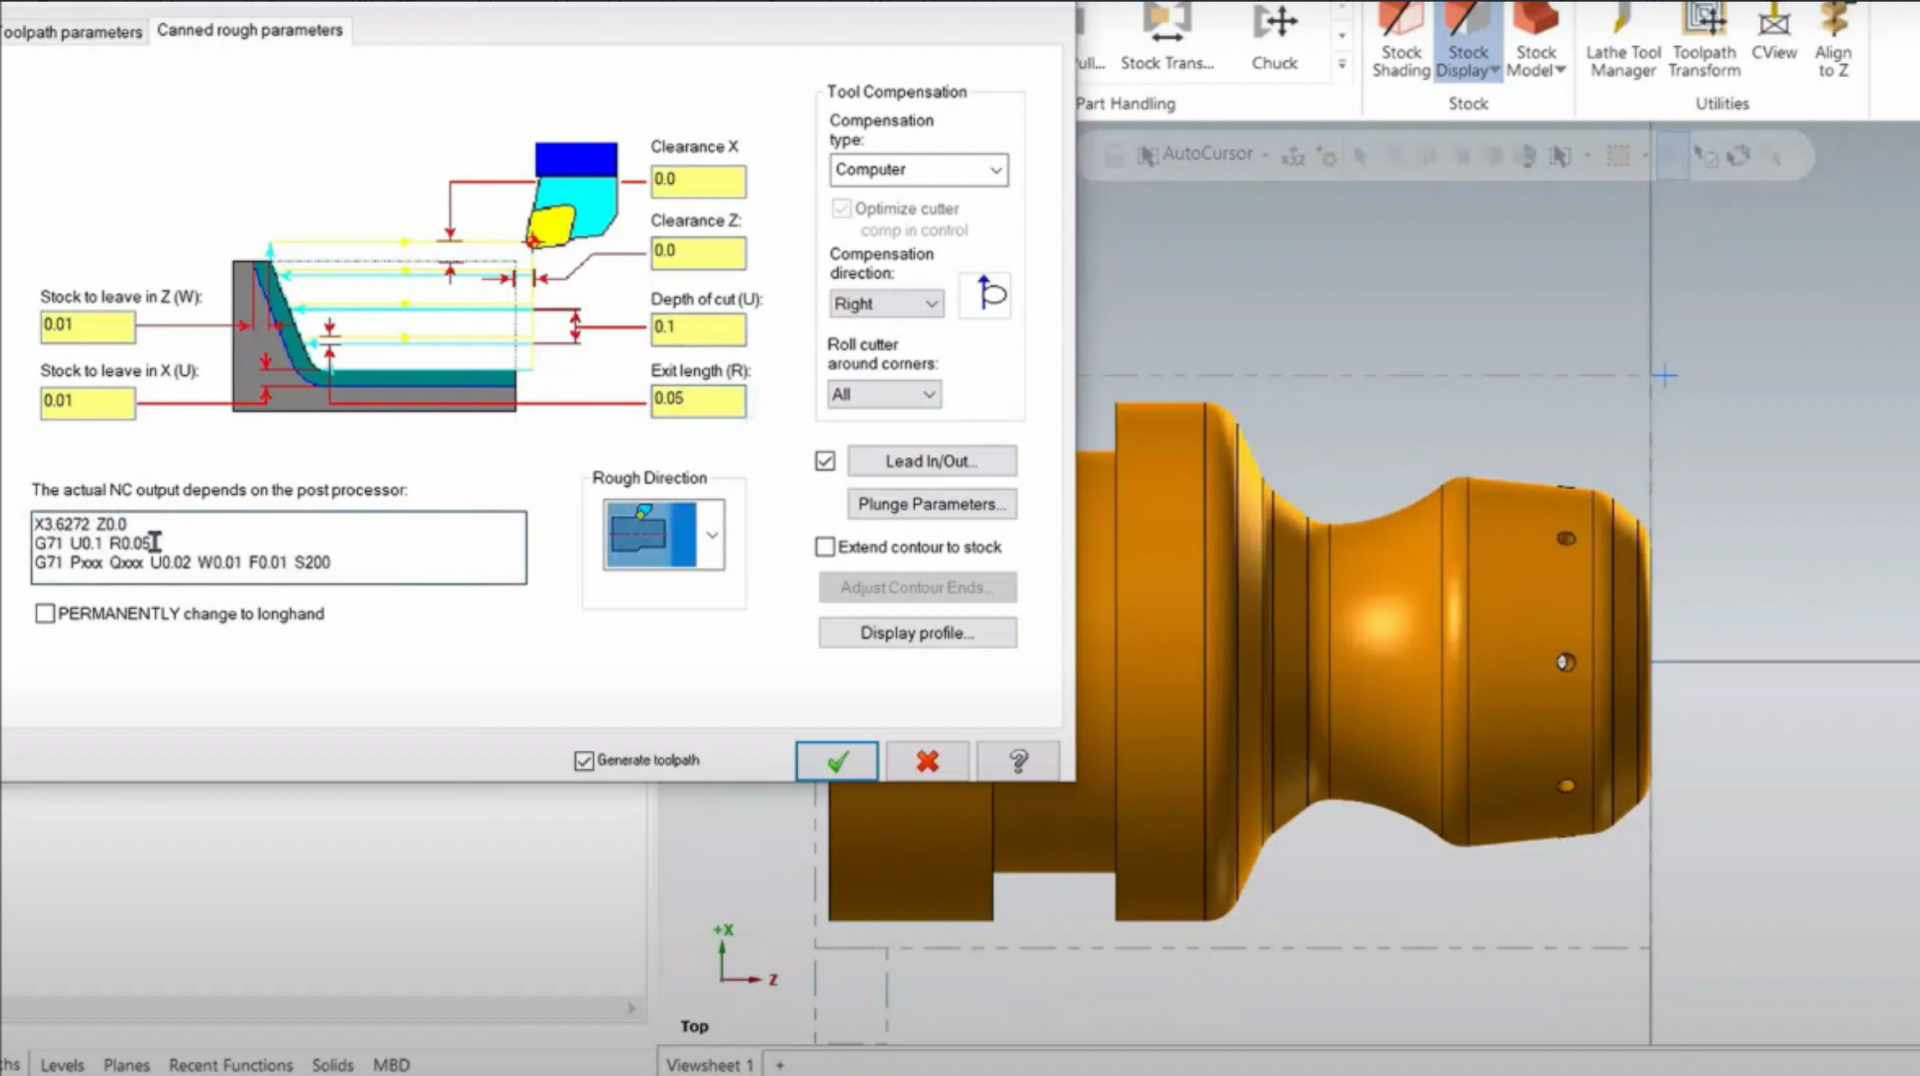The height and width of the screenshot is (1076, 1920).
Task: Open the Recent Functions tab
Action: click(x=231, y=1065)
